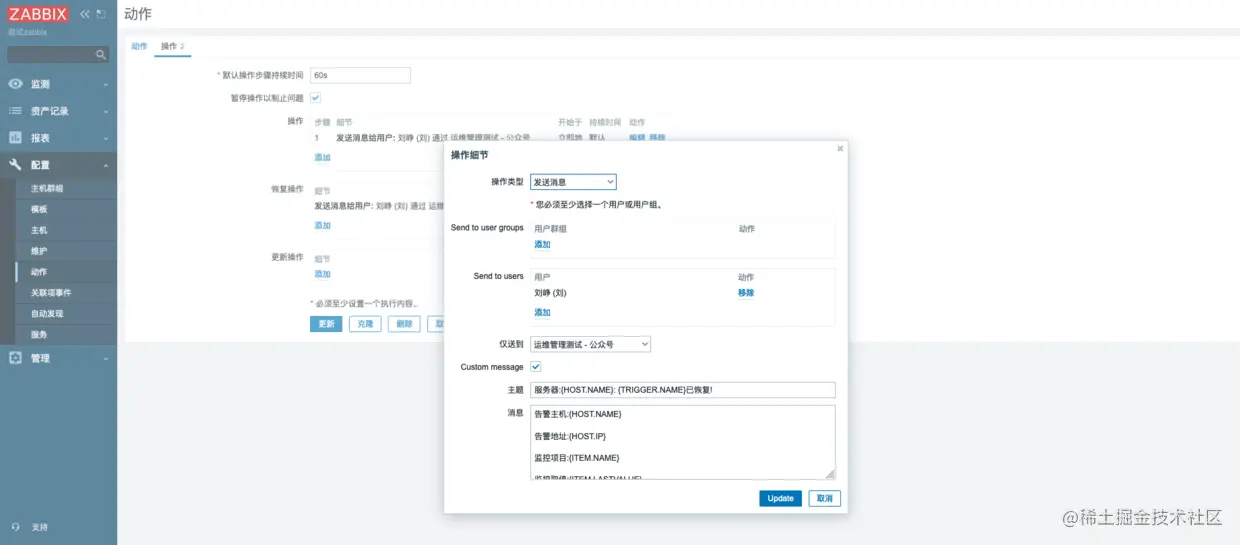
Task: Click 添加 link under 恢复操作 section
Action: (x=322, y=225)
